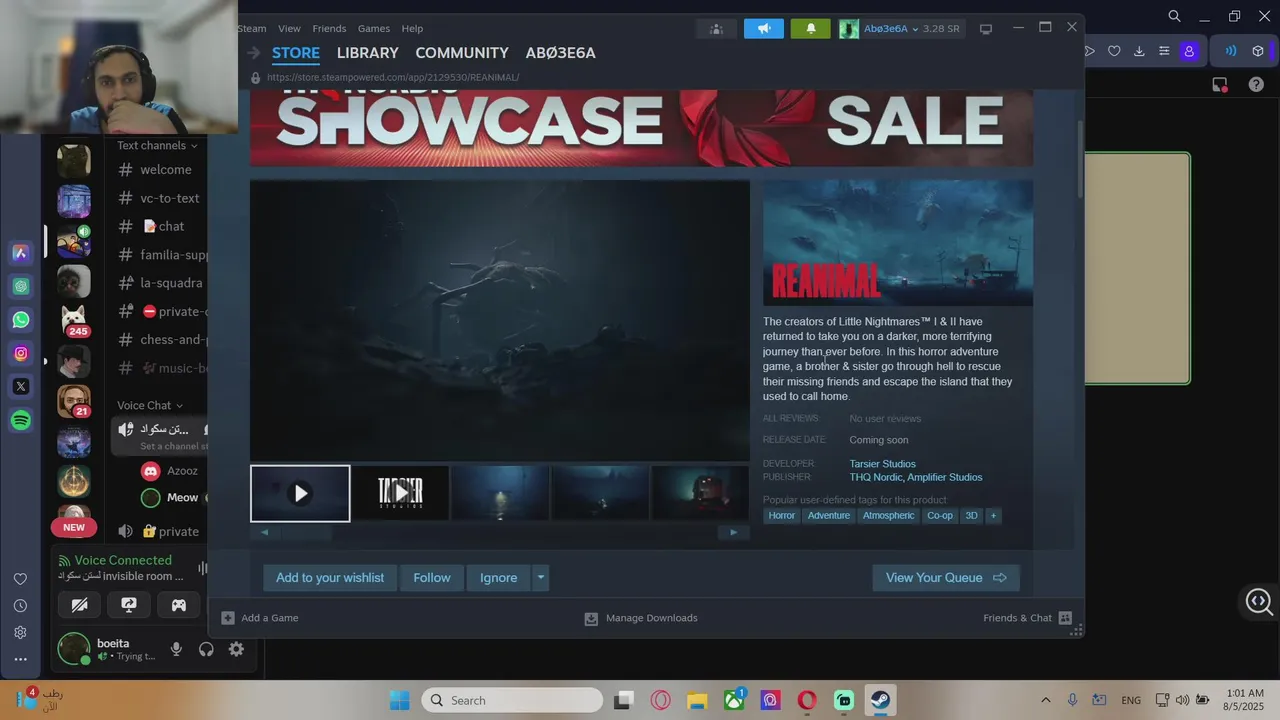Show hidden system tray icons chevron

[1046, 700]
